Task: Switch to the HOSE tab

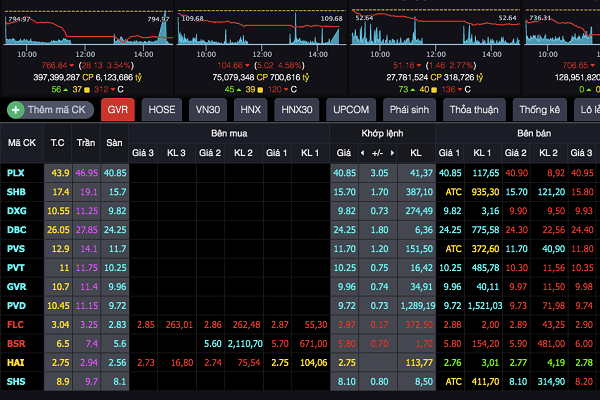Action: [162, 110]
